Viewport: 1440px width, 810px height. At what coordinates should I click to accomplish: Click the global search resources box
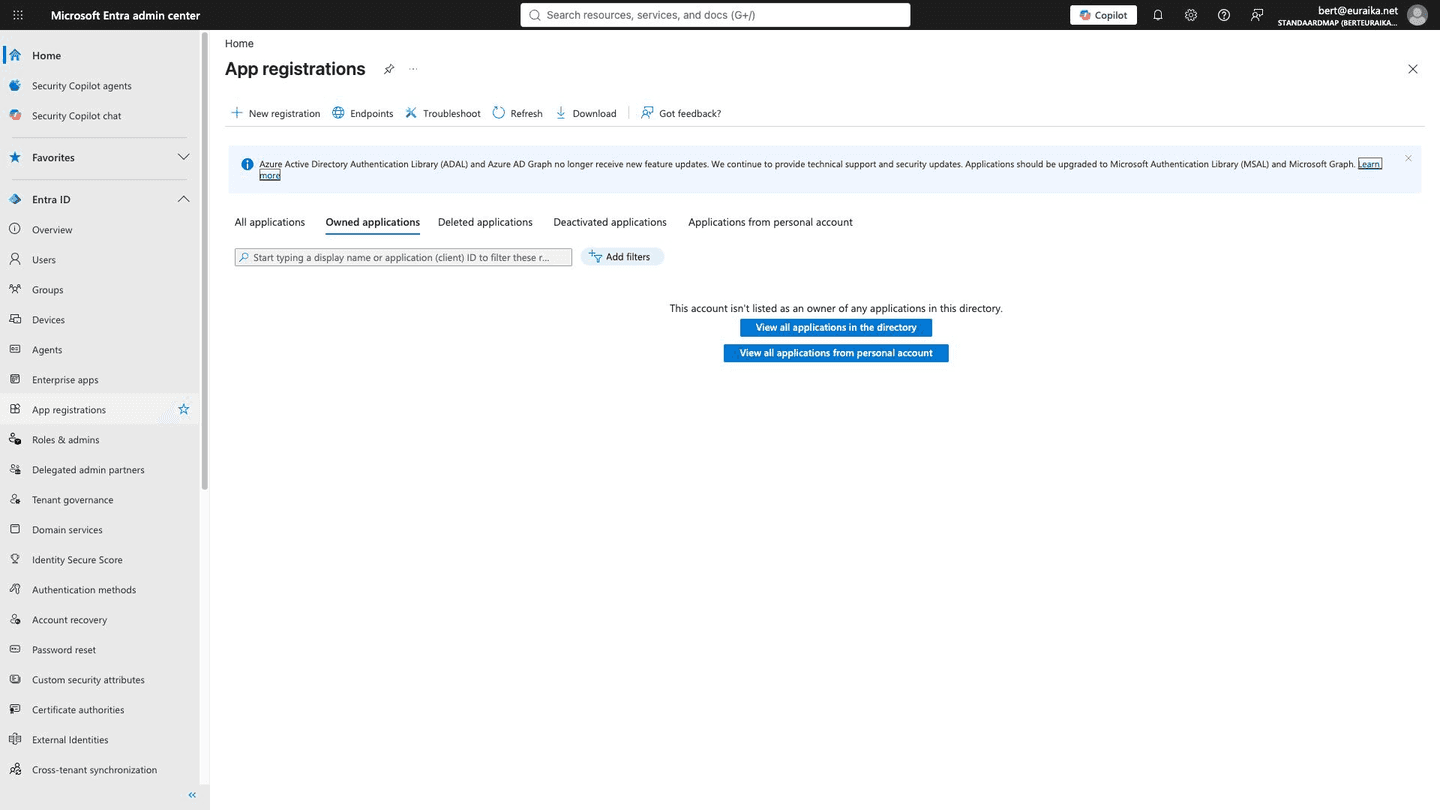715,15
